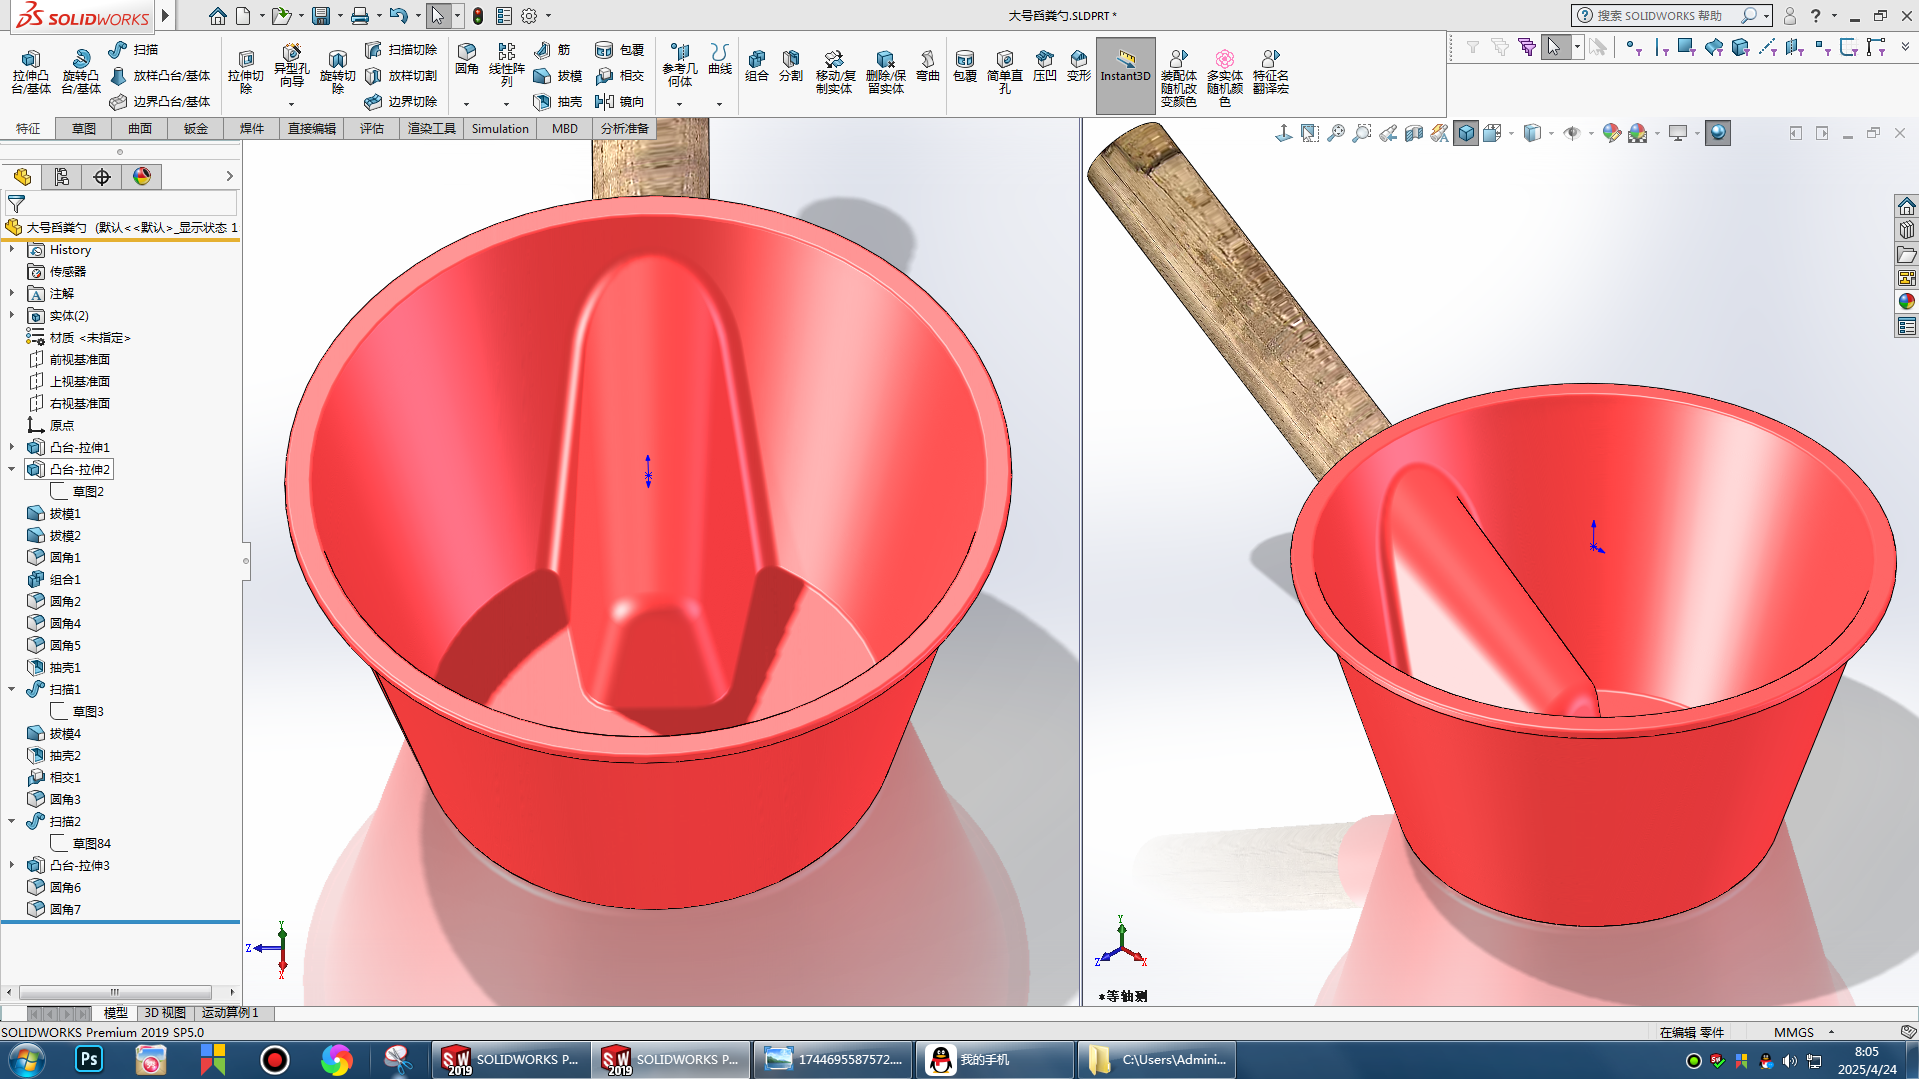Switch to the 草图 sketch tab
The image size is (1919, 1079).
point(84,128)
